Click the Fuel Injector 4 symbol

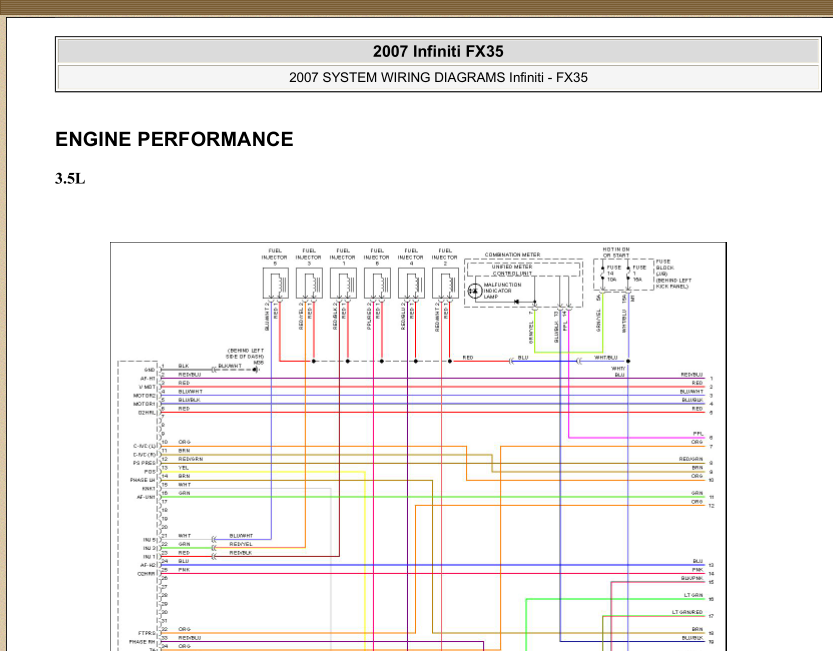pyautogui.click(x=411, y=283)
